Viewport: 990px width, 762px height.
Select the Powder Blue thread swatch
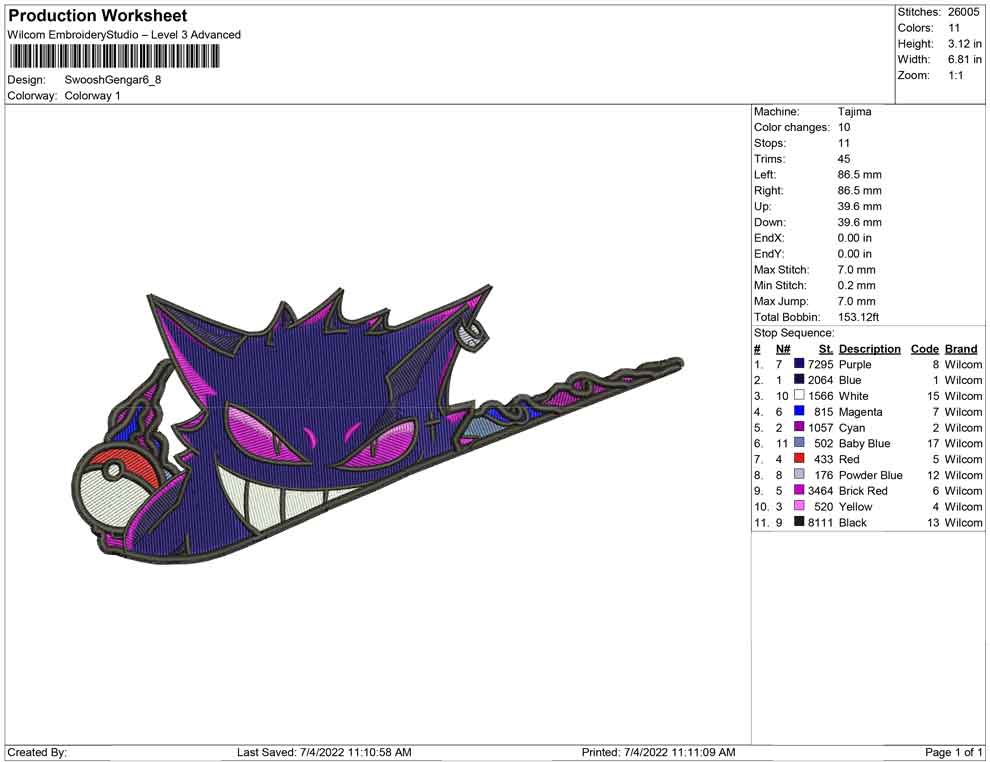coord(799,474)
